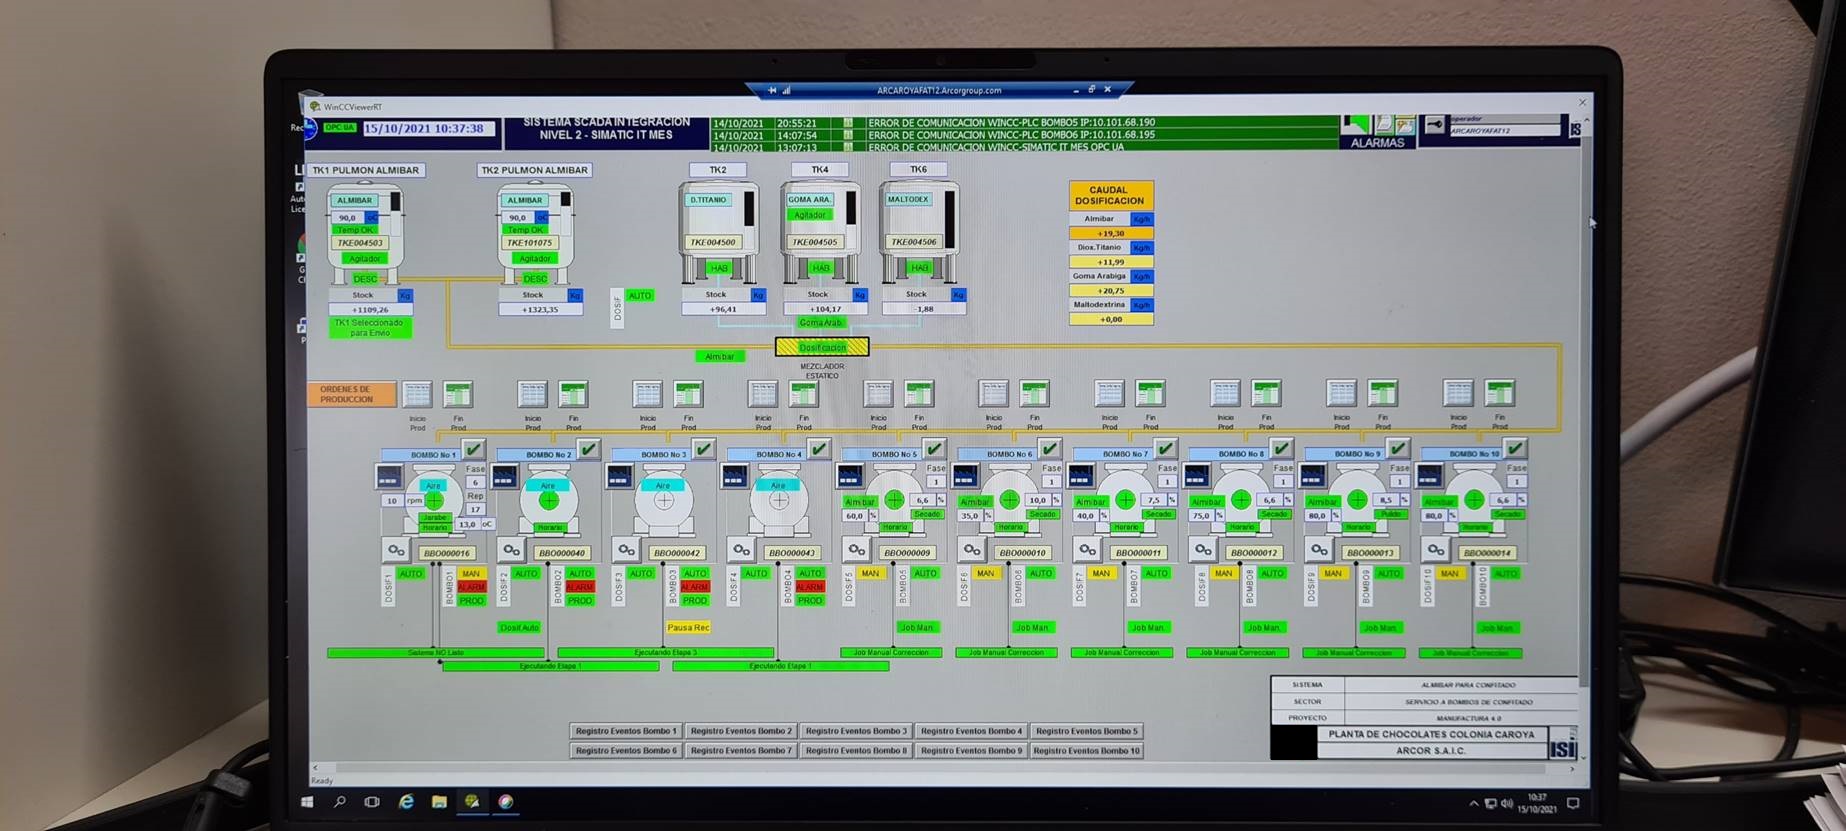Open the trend screen icon of Bombo 3

pyautogui.click(x=619, y=476)
